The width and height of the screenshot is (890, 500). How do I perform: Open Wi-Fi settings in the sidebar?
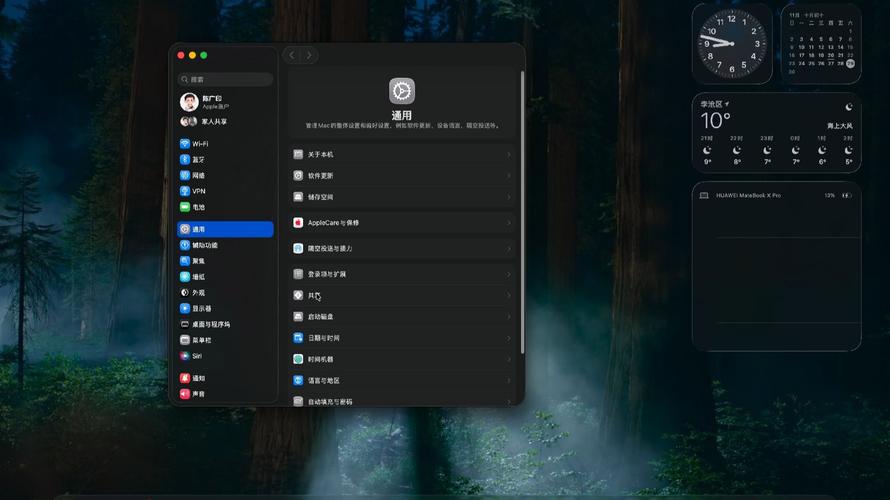[x=225, y=144]
